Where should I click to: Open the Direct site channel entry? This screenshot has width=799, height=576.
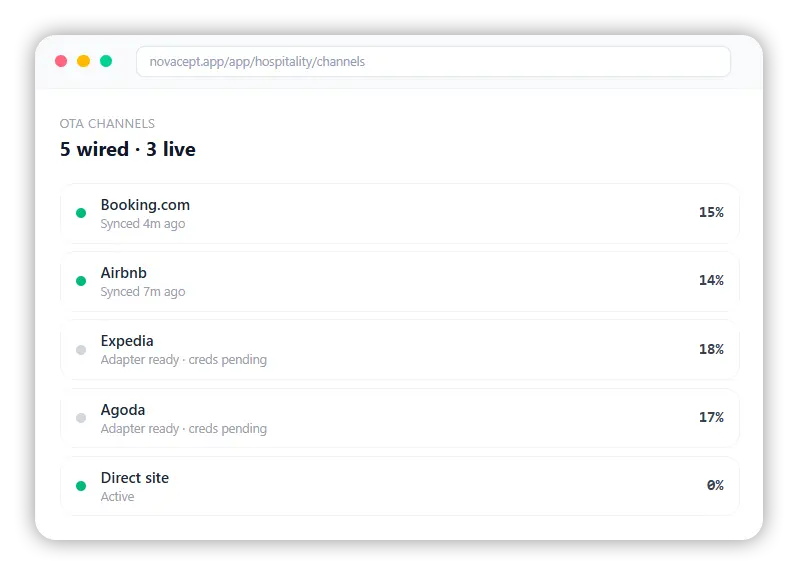tap(400, 486)
